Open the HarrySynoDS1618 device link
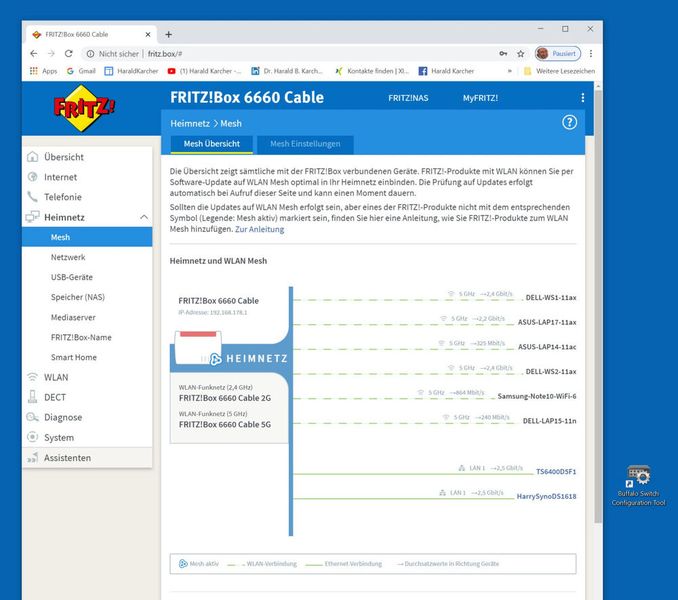 click(547, 496)
